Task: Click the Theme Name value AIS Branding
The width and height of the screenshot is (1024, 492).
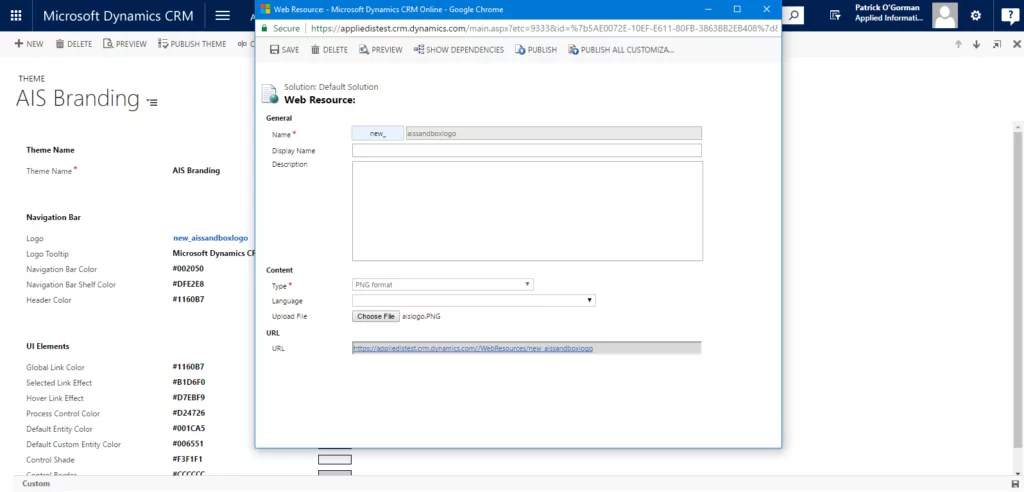Action: coord(196,171)
